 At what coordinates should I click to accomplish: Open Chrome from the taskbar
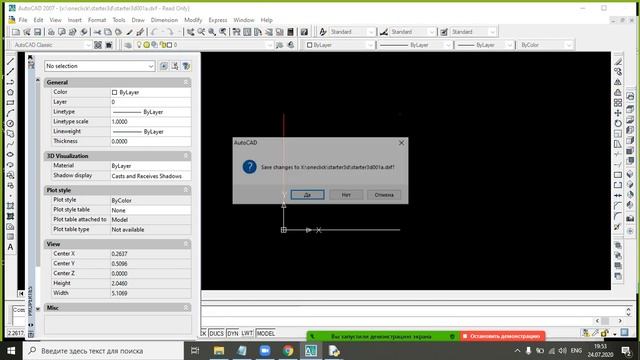coord(288,351)
